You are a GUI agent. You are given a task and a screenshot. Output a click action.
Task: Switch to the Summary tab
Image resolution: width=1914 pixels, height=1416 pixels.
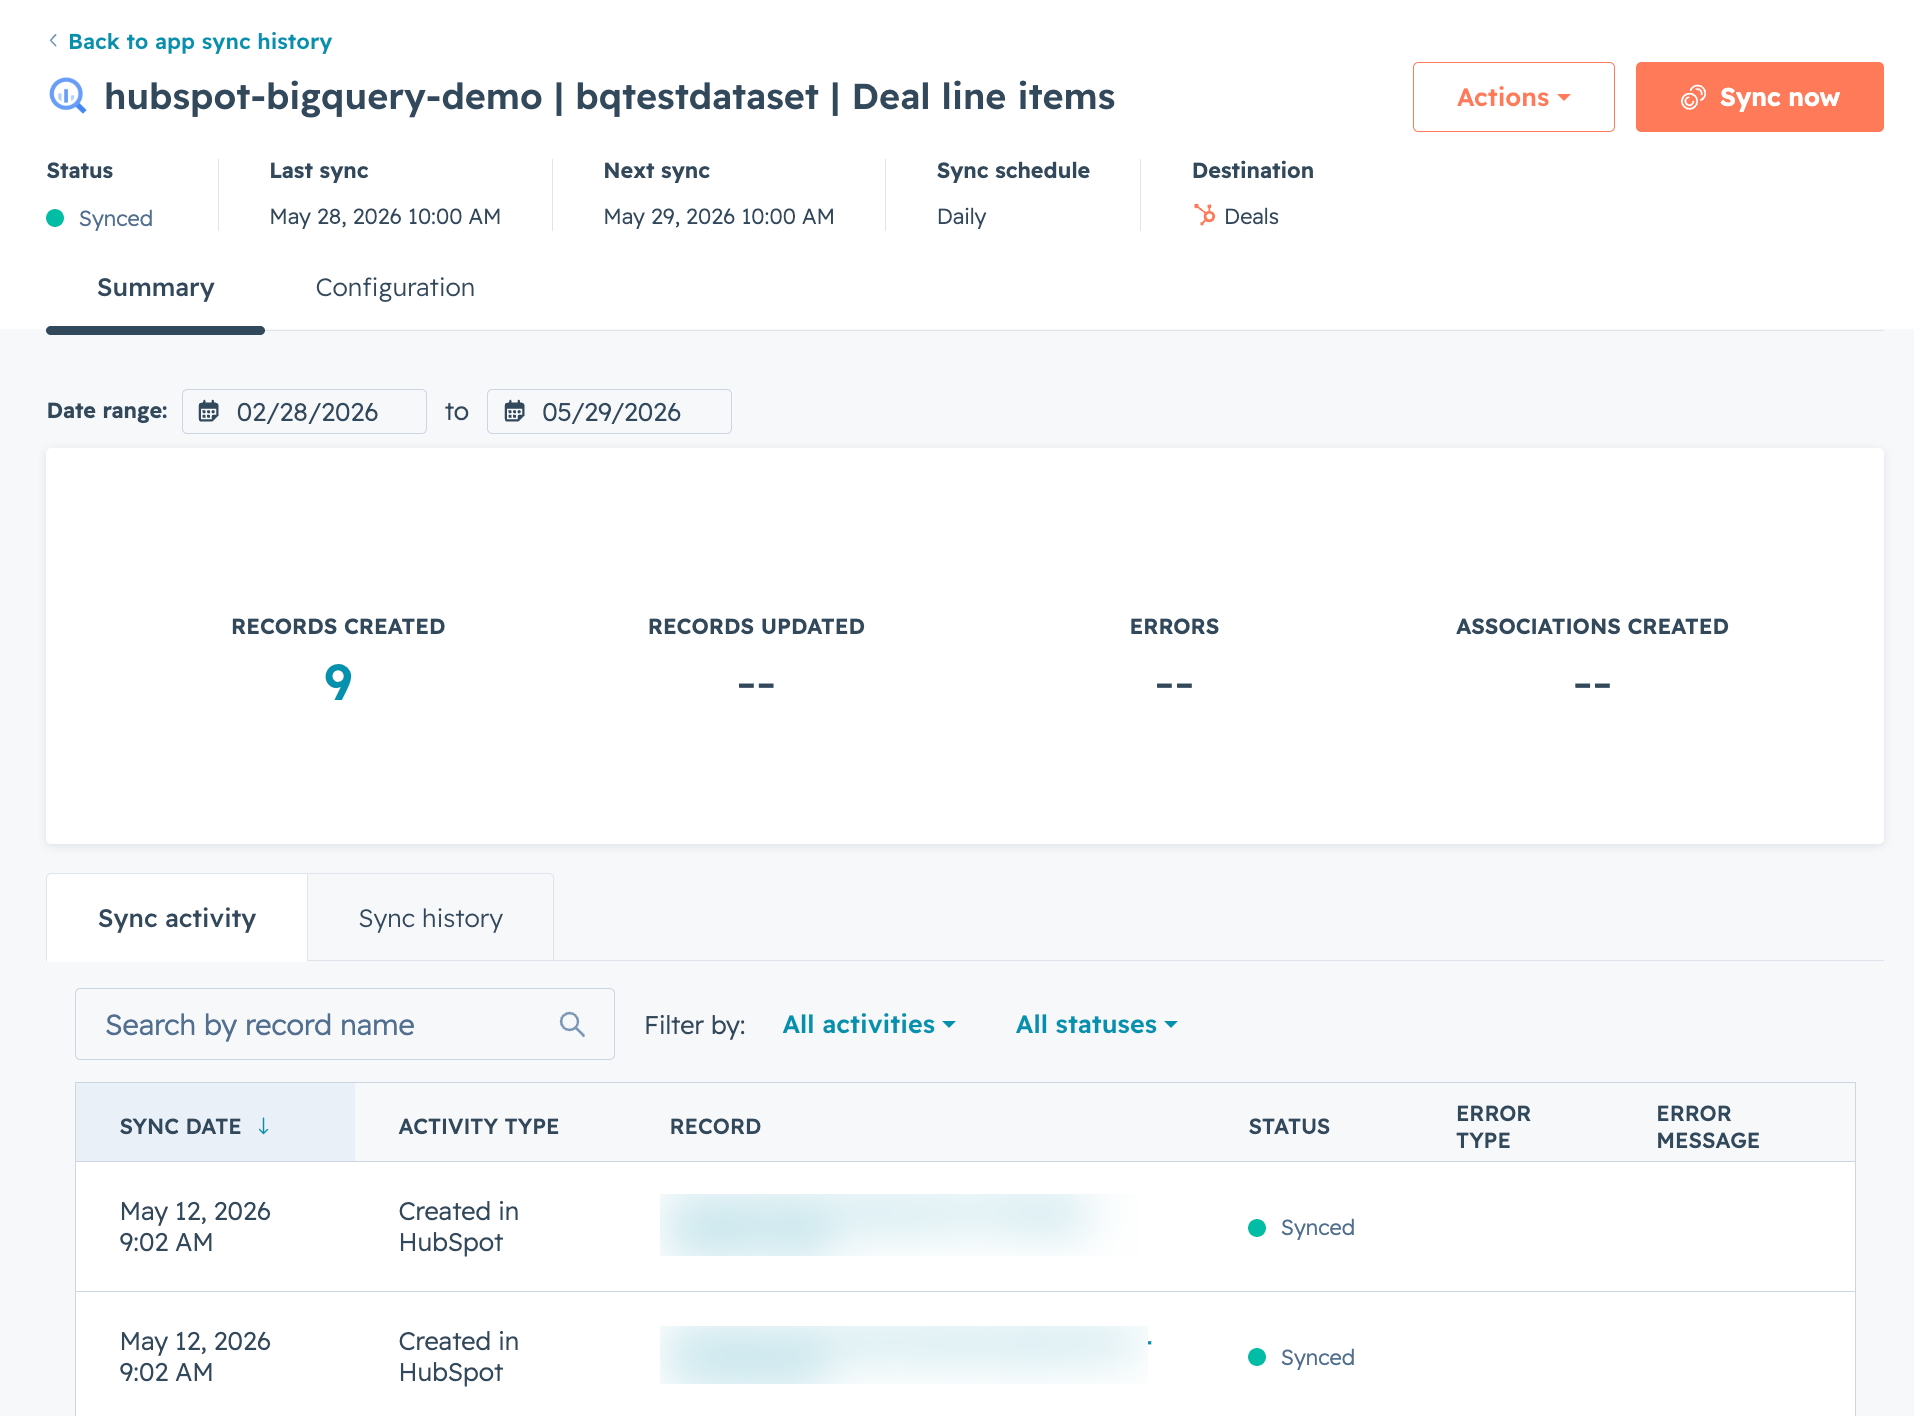pos(156,288)
